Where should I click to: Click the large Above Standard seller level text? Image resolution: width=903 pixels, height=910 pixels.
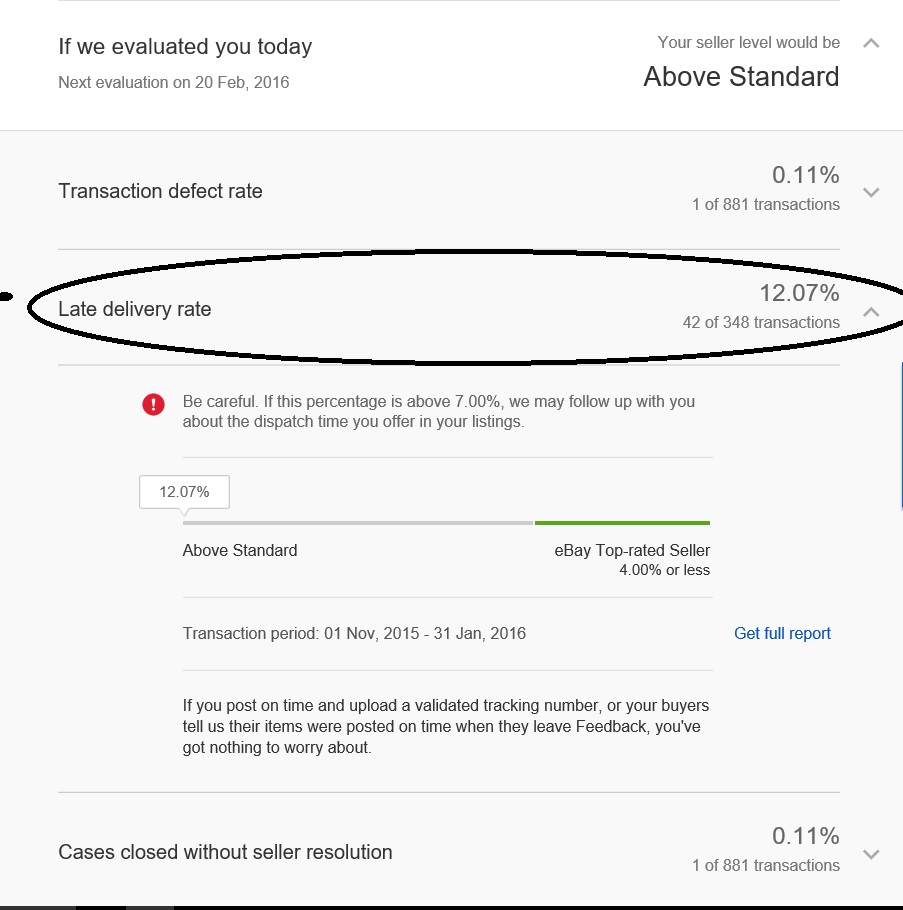point(741,77)
